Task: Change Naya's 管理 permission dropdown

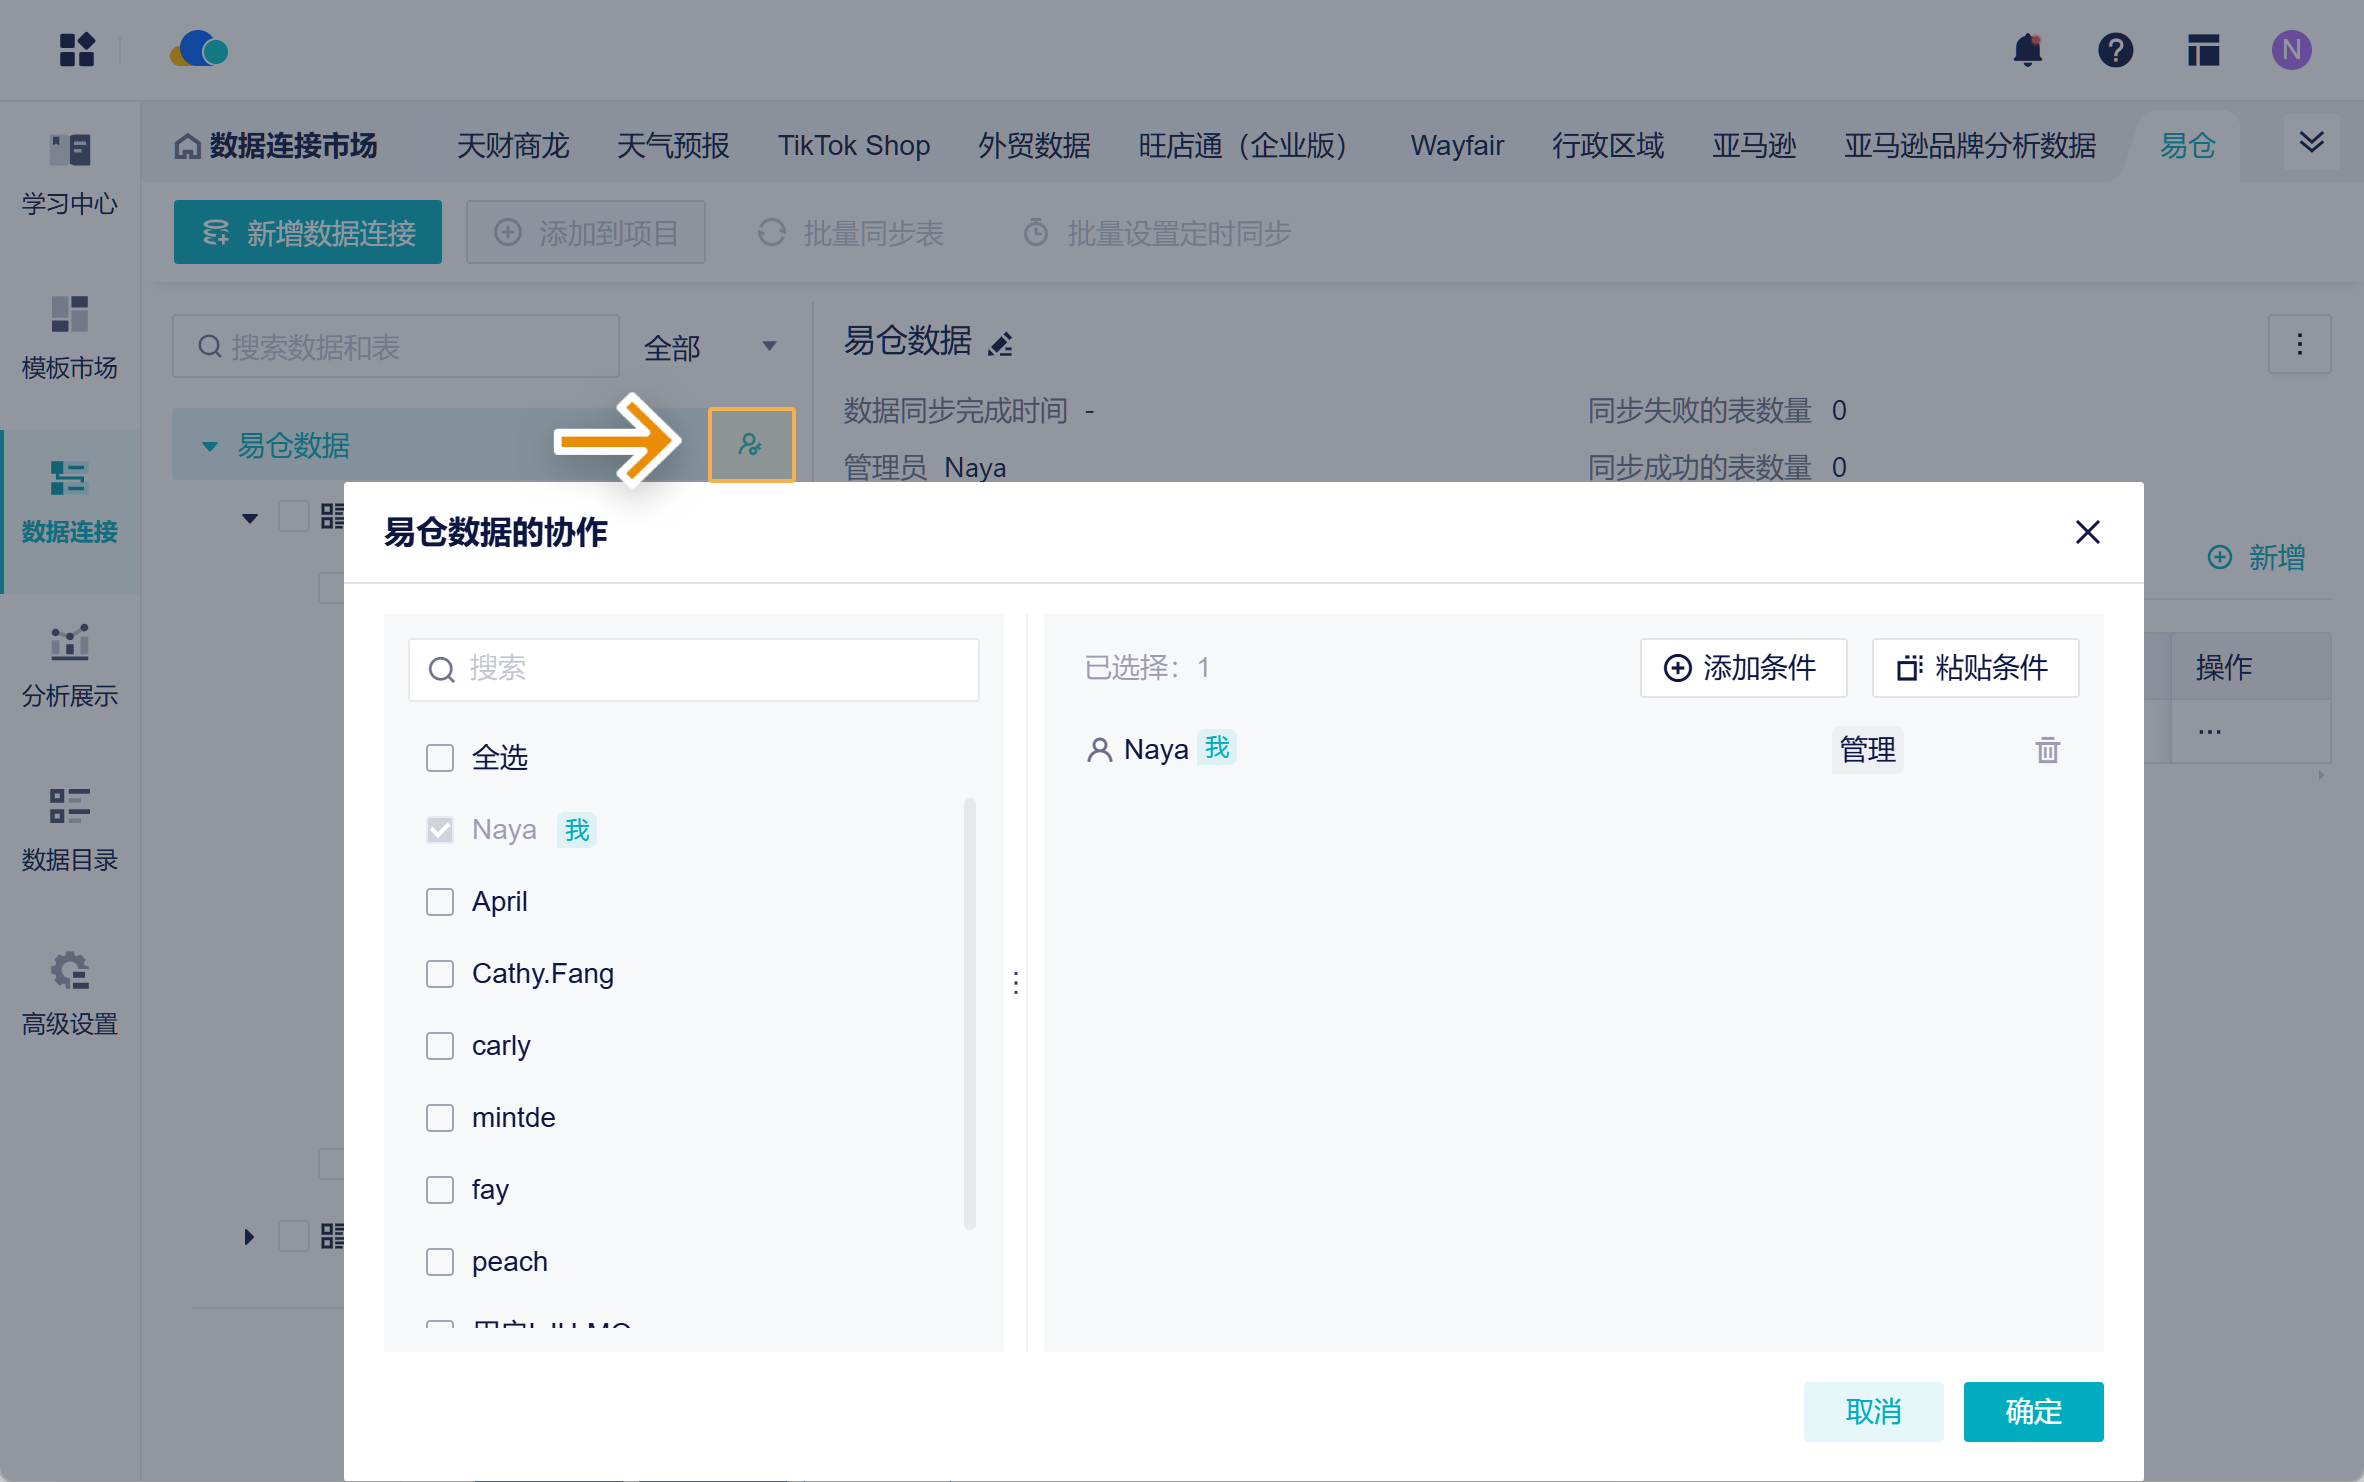Action: 1867,749
